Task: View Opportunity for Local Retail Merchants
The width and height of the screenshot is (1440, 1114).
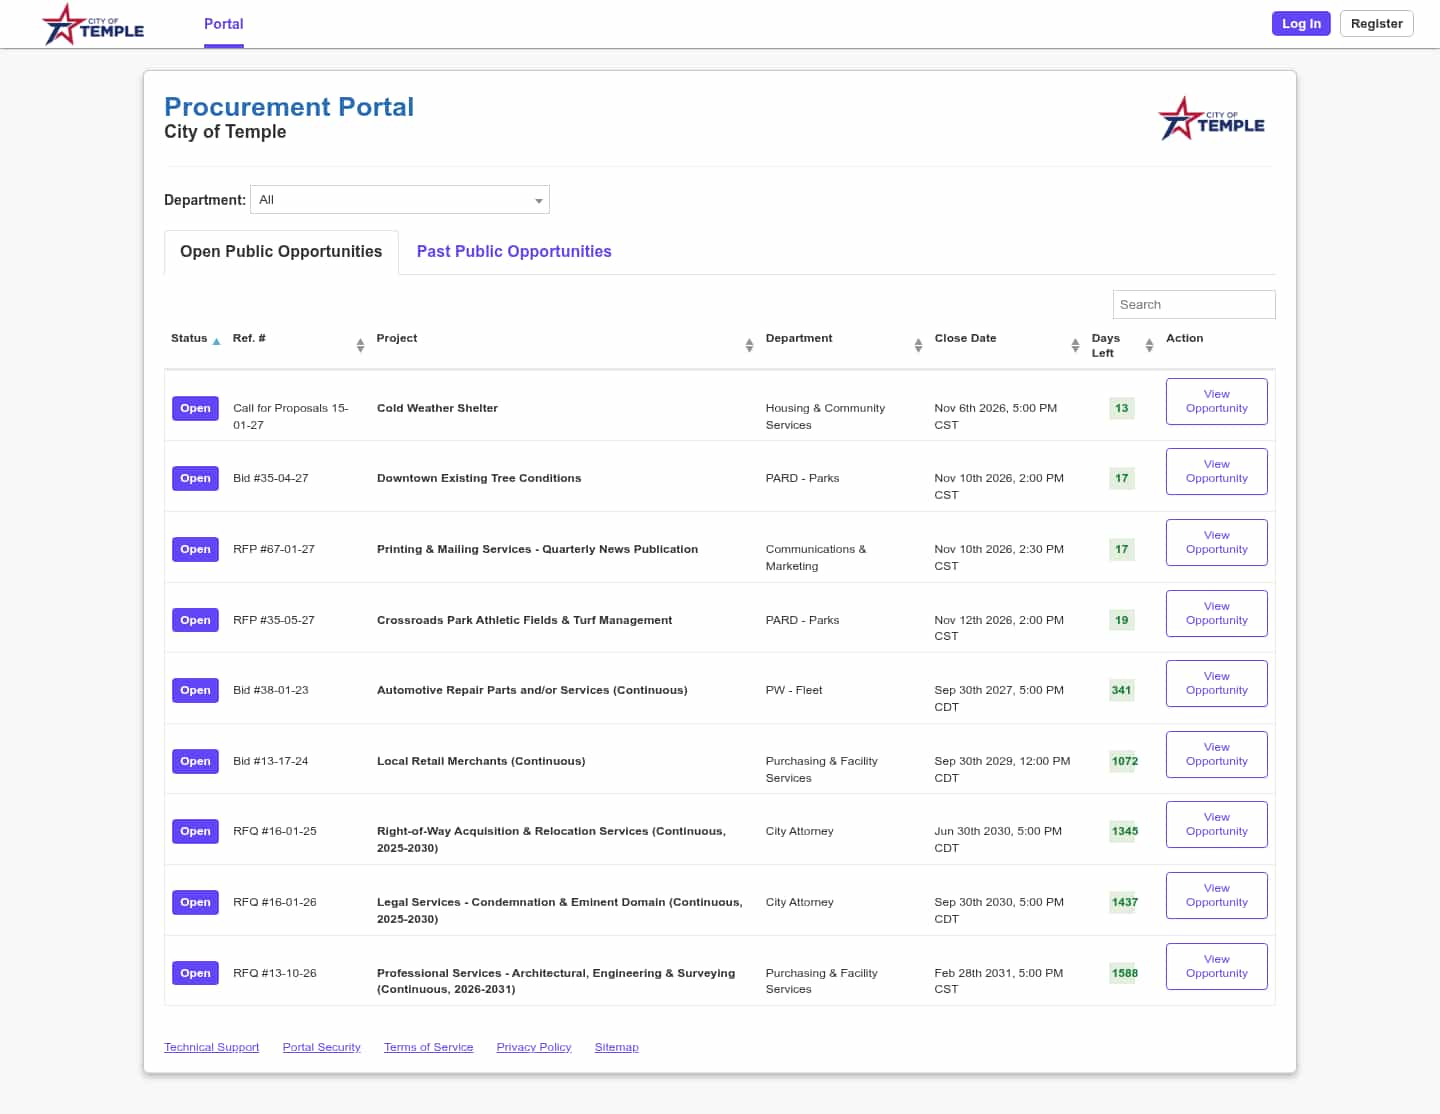Action: (1217, 754)
